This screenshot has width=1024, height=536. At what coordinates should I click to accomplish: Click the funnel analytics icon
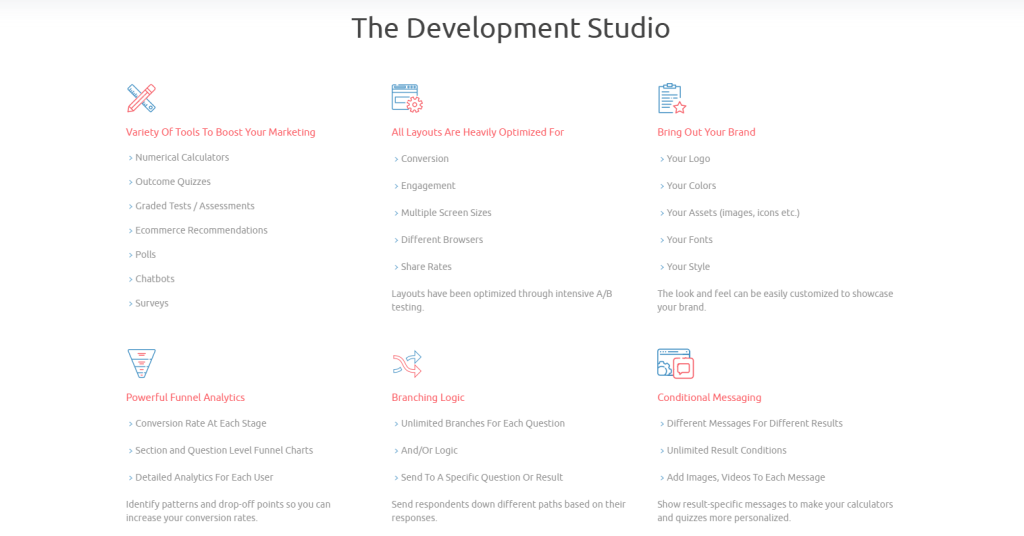coord(141,363)
